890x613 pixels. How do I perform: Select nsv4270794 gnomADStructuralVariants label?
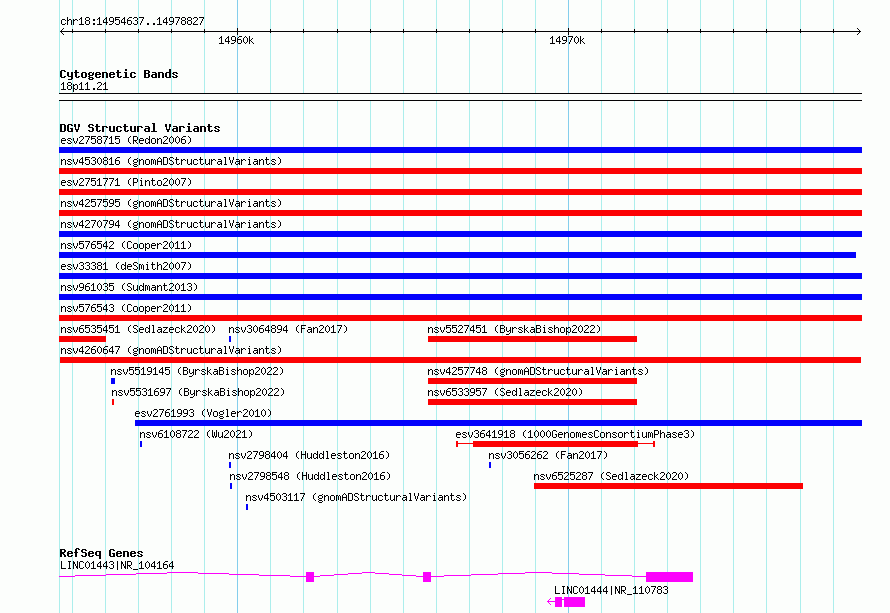[171, 224]
